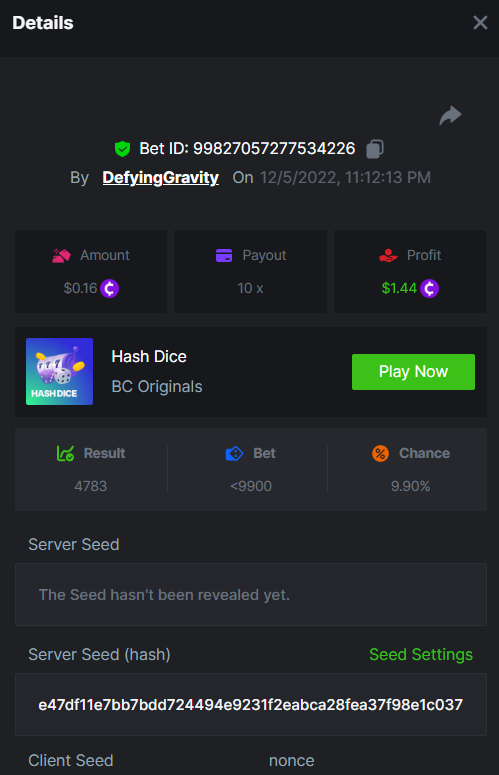Open the DefyingGravity user profile

click(x=161, y=177)
